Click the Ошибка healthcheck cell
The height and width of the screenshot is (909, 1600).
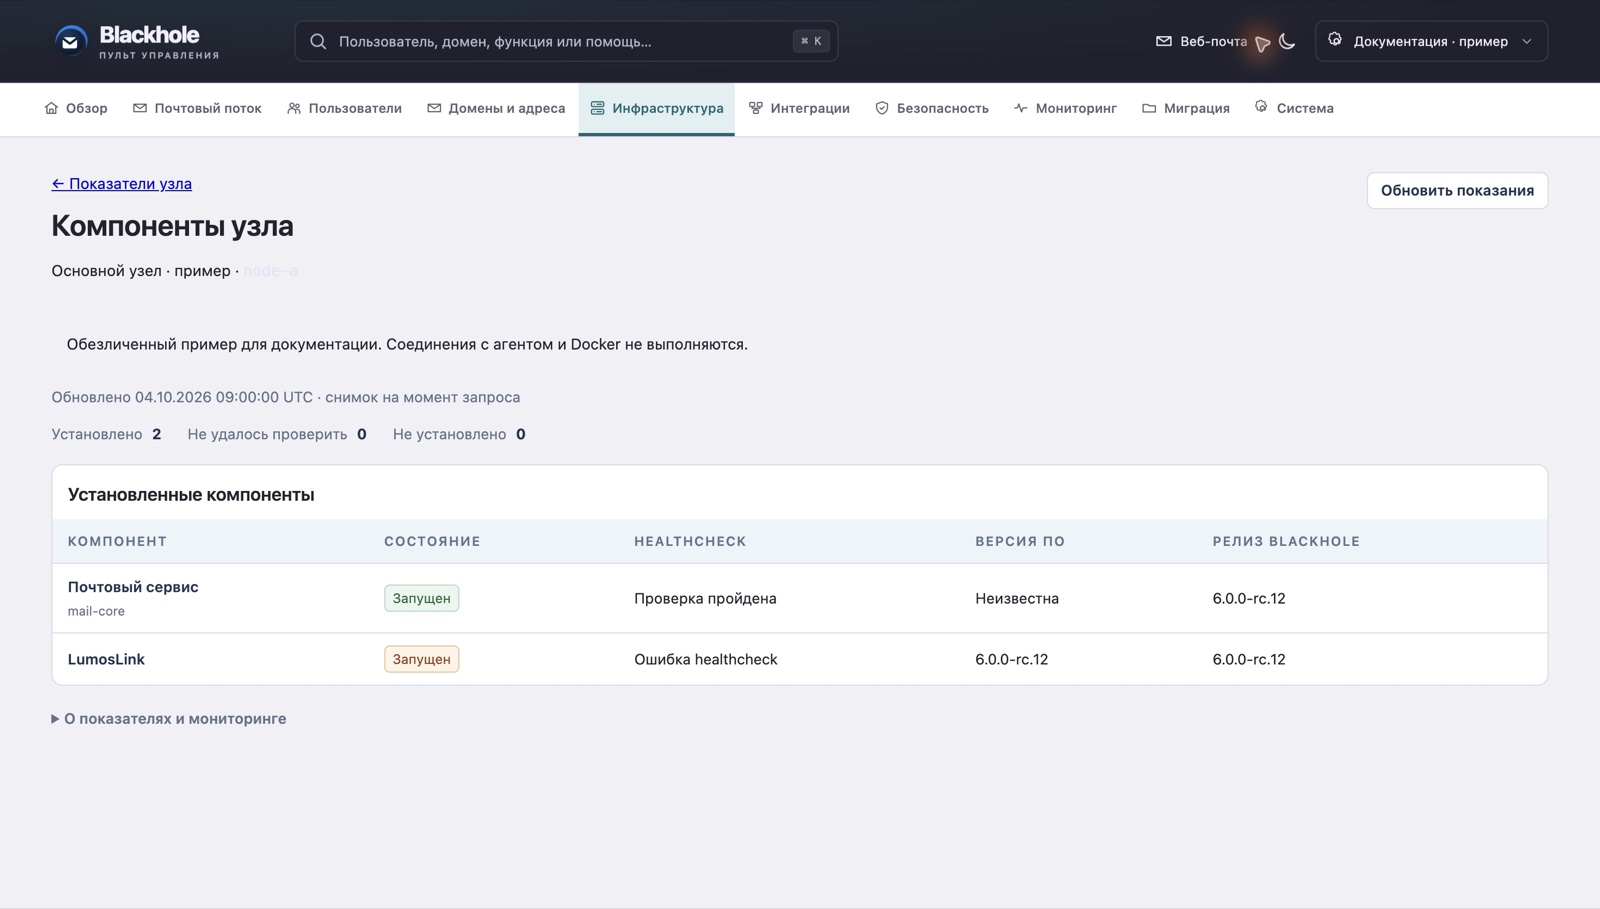706,659
